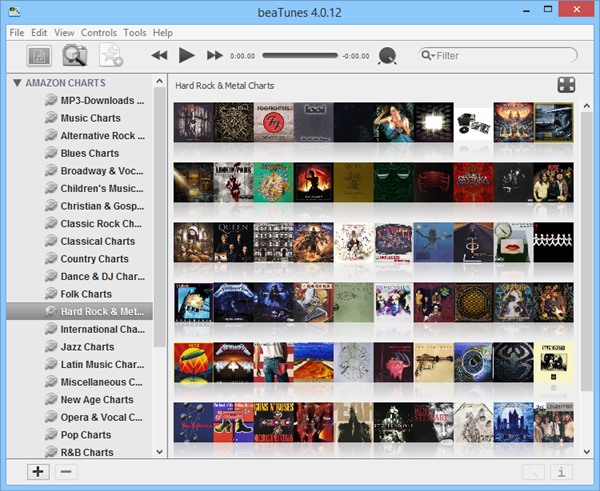Skip back with the rewind button
This screenshot has width=600, height=491.
pos(160,56)
